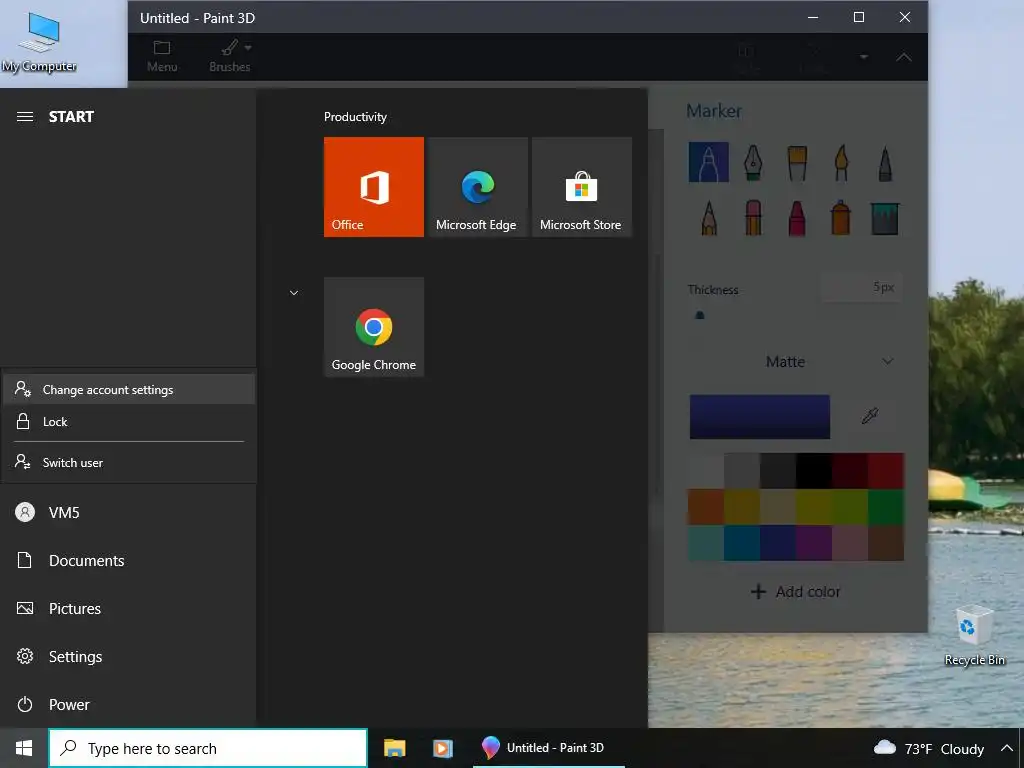
Task: Collapse the Paint 3D ribbon arrow
Action: (904, 57)
